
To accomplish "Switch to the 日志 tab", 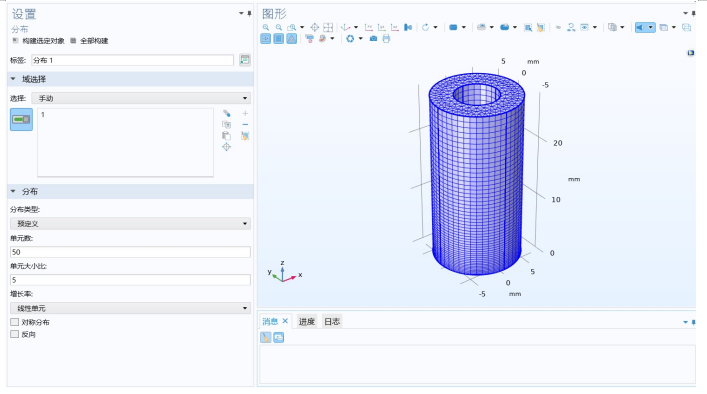I will 332,321.
